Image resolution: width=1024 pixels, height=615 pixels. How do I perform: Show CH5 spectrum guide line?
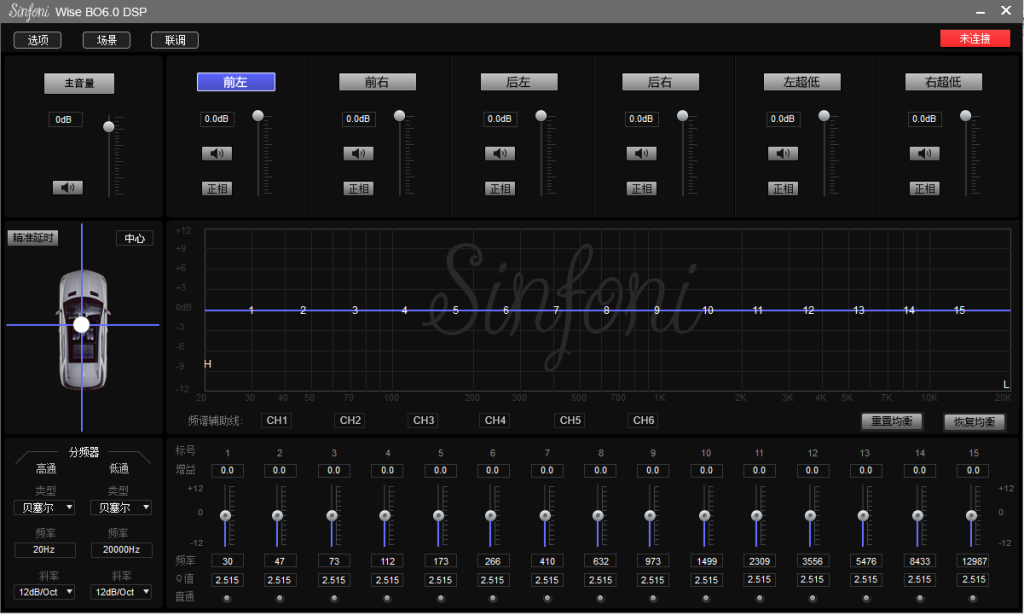point(570,420)
